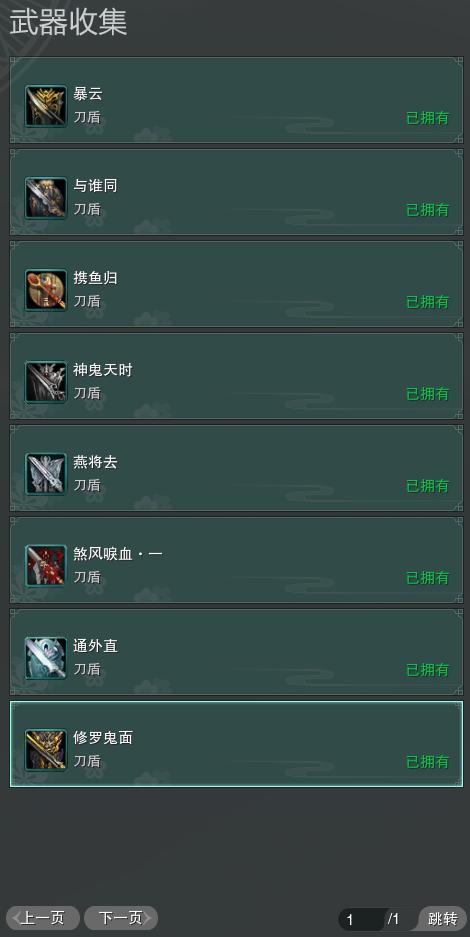Click 已拥有 status on 与谁同 row
The height and width of the screenshot is (937, 470).
click(428, 210)
